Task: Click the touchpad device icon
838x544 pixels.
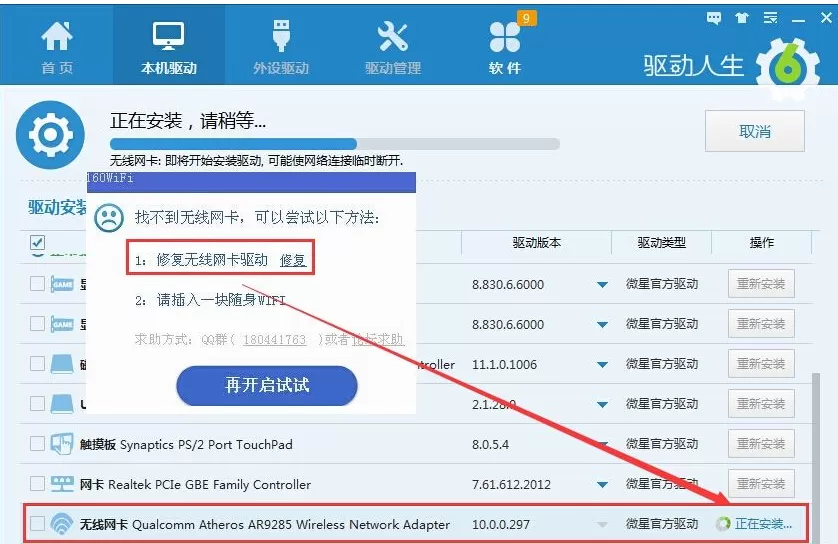Action: point(62,444)
